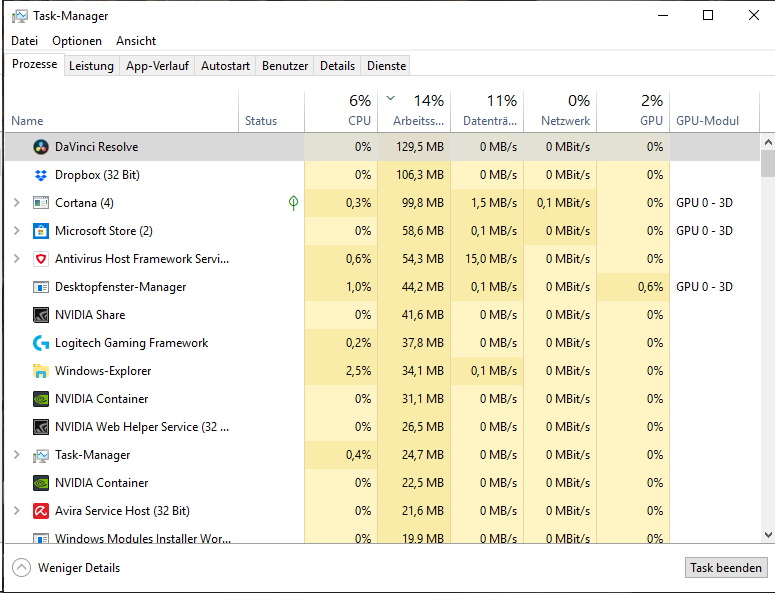This screenshot has width=775, height=593.
Task: Click the Microsoft Store icon
Action: coord(41,231)
